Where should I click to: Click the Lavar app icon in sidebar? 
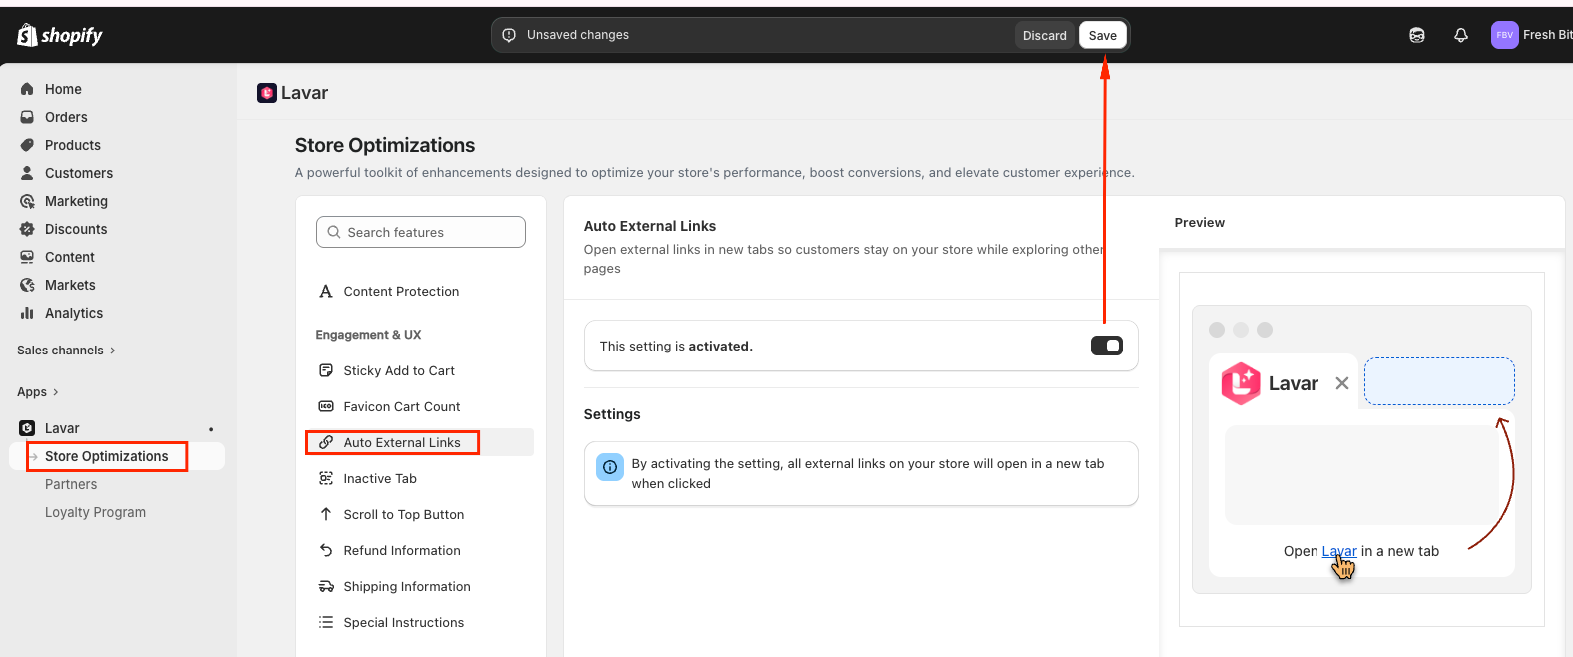27,428
